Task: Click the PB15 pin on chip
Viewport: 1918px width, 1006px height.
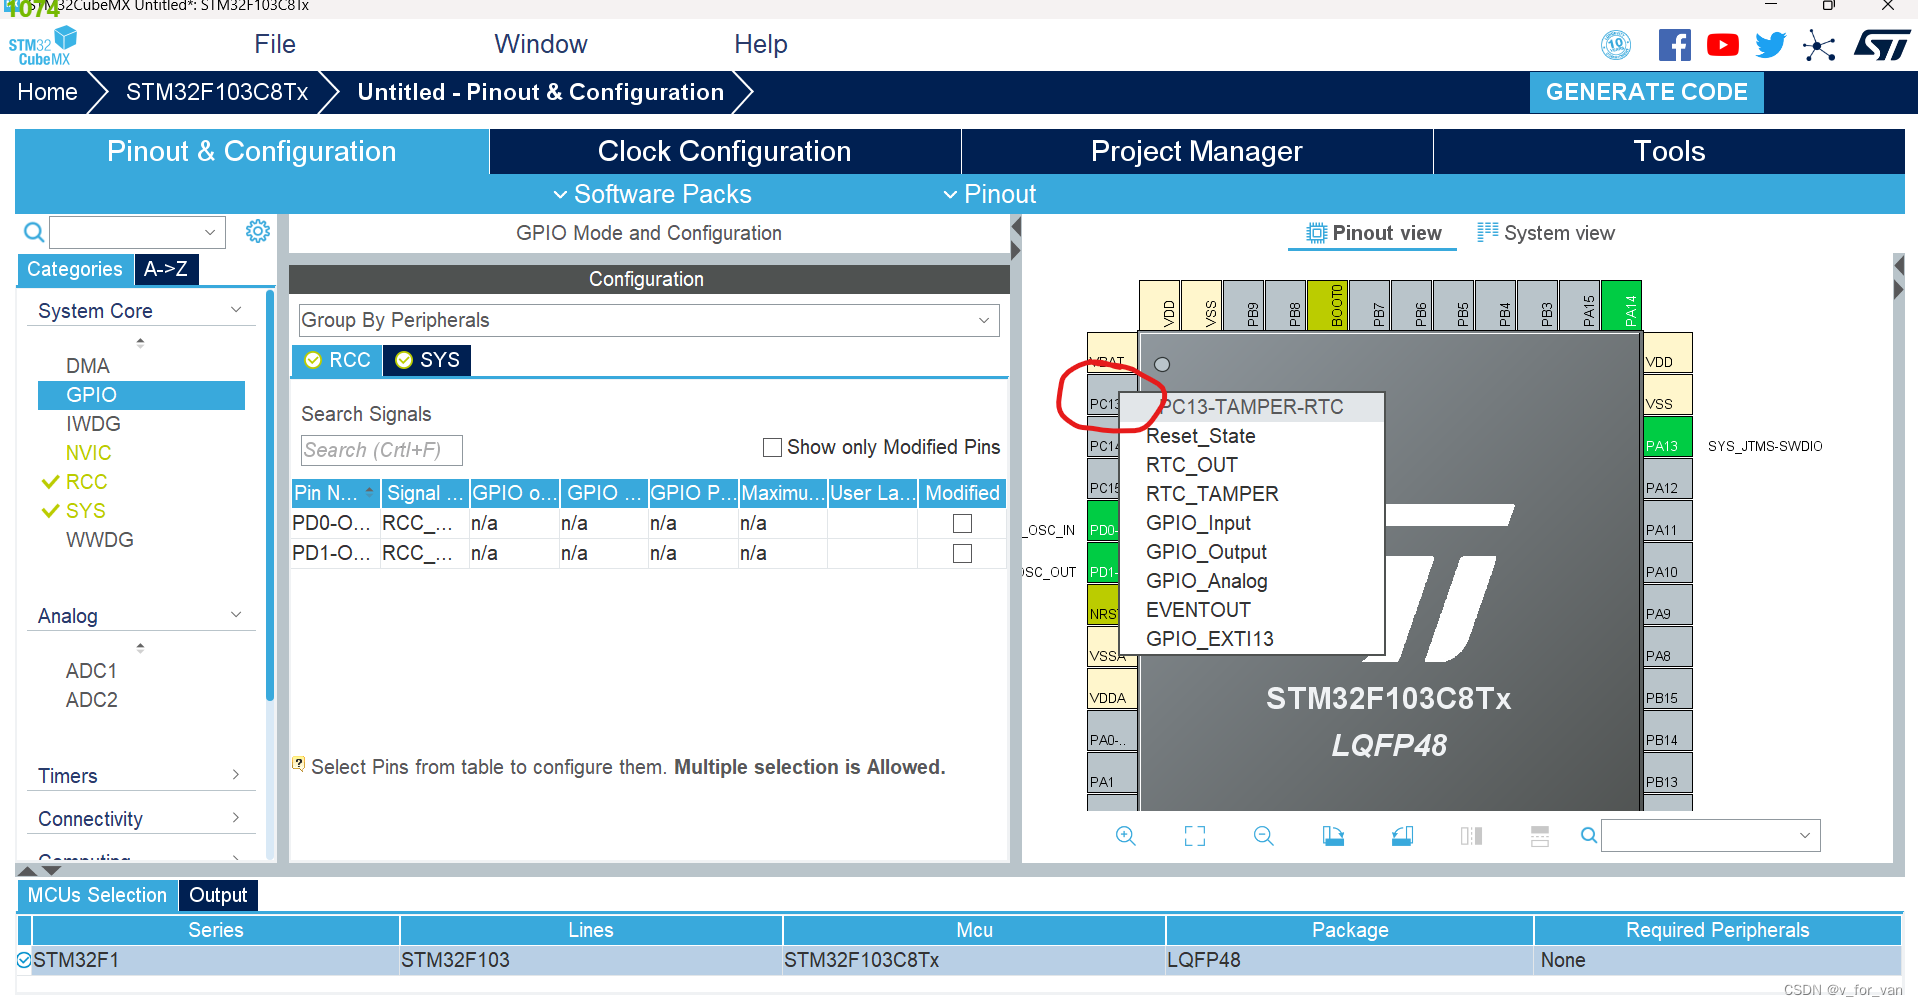Action: coord(1667,689)
